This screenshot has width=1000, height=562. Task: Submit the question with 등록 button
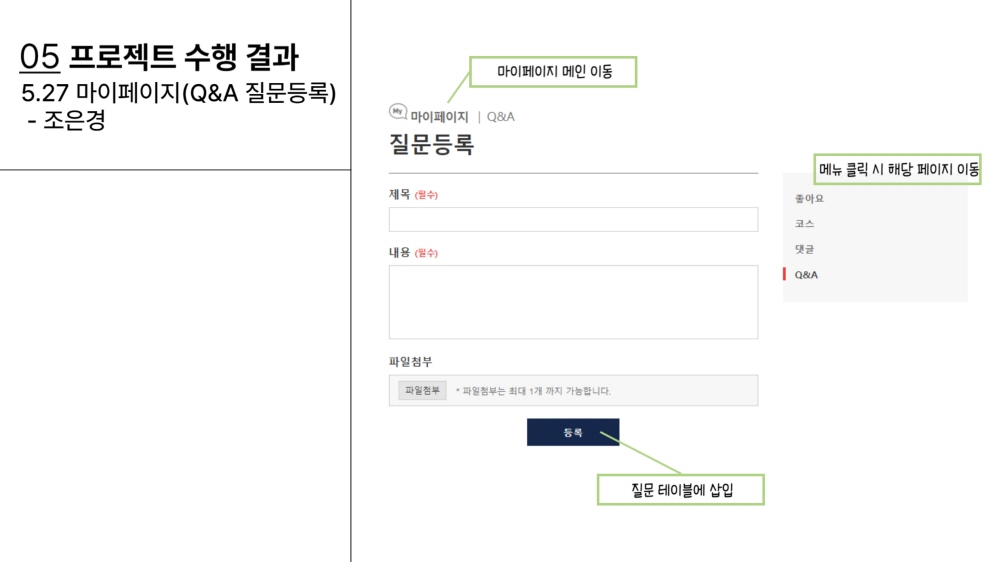573,433
